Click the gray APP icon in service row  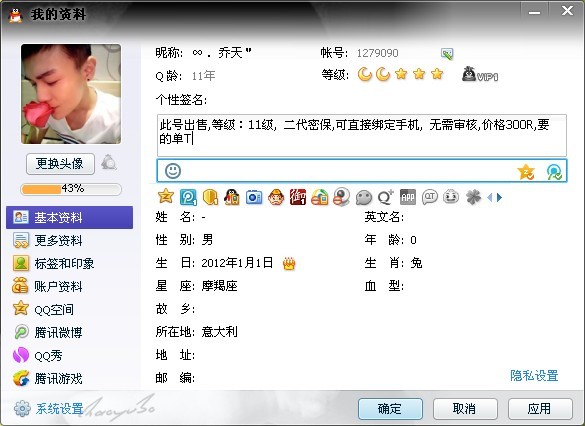(407, 197)
